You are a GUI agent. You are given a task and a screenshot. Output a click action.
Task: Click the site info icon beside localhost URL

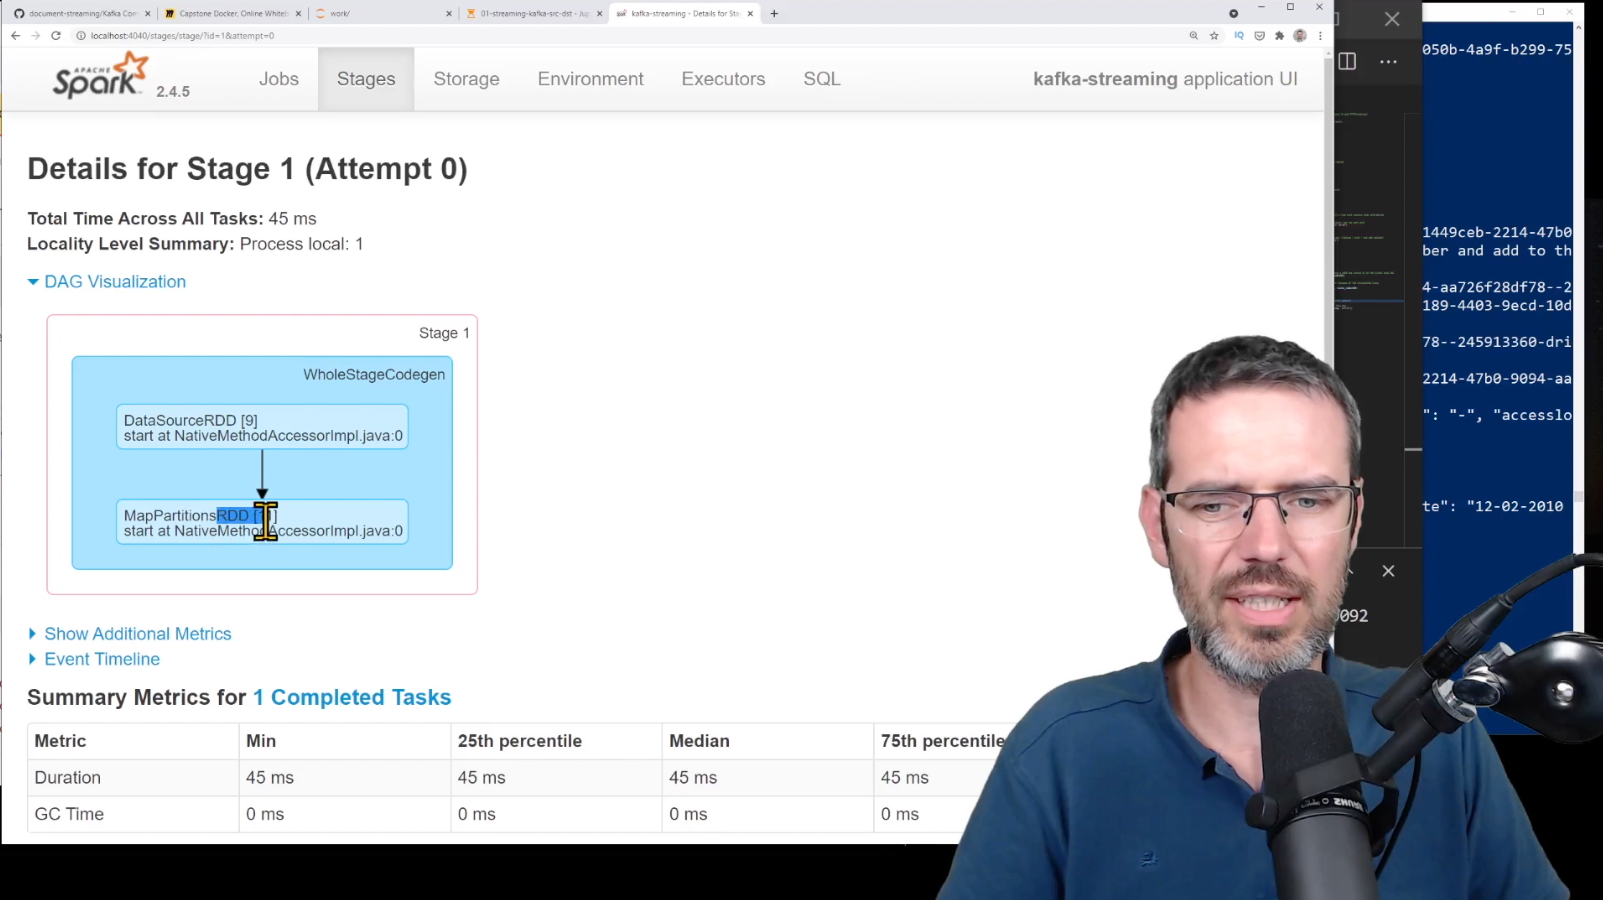point(81,35)
